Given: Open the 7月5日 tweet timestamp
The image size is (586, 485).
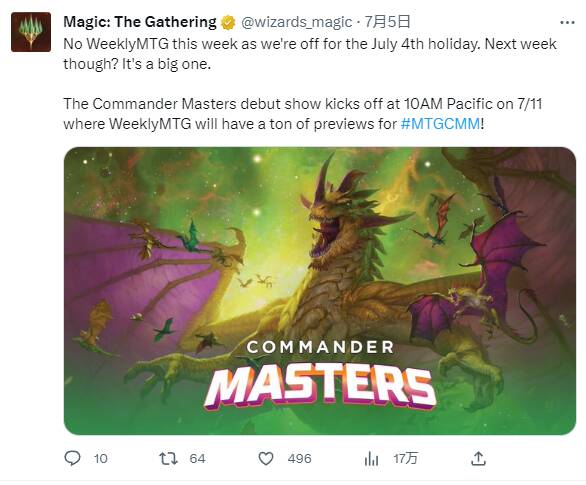Looking at the screenshot, I should 387,22.
